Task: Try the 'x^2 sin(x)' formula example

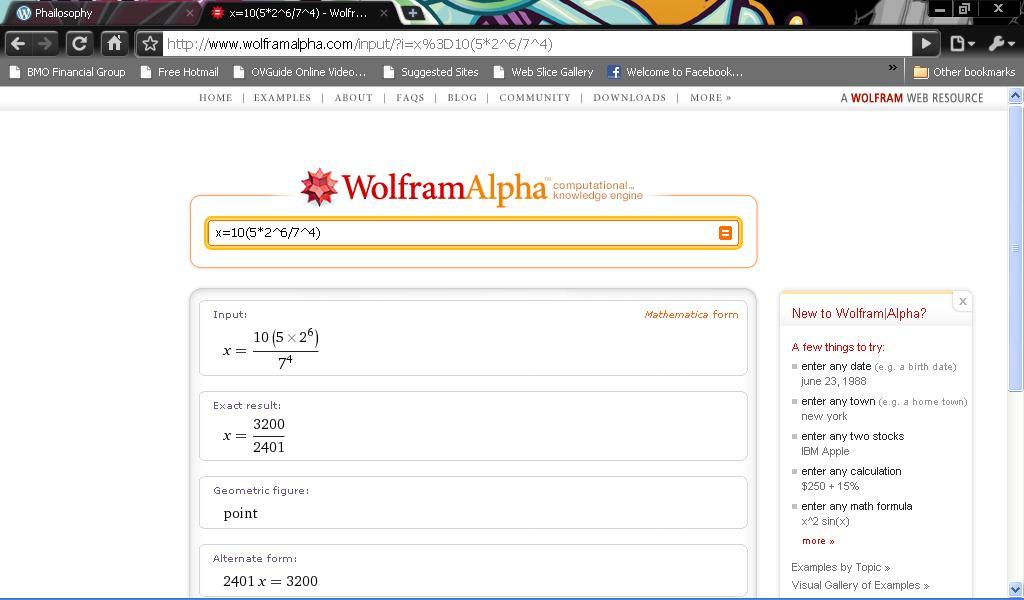Action: pos(825,522)
